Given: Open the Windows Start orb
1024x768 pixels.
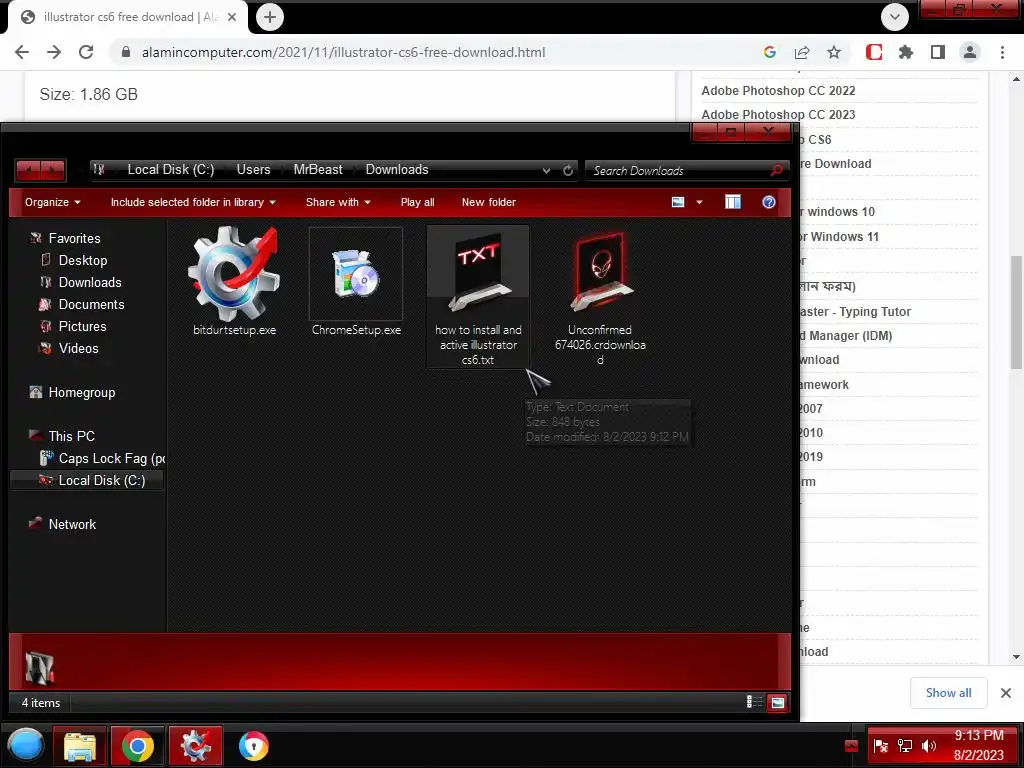Looking at the screenshot, I should (x=25, y=745).
